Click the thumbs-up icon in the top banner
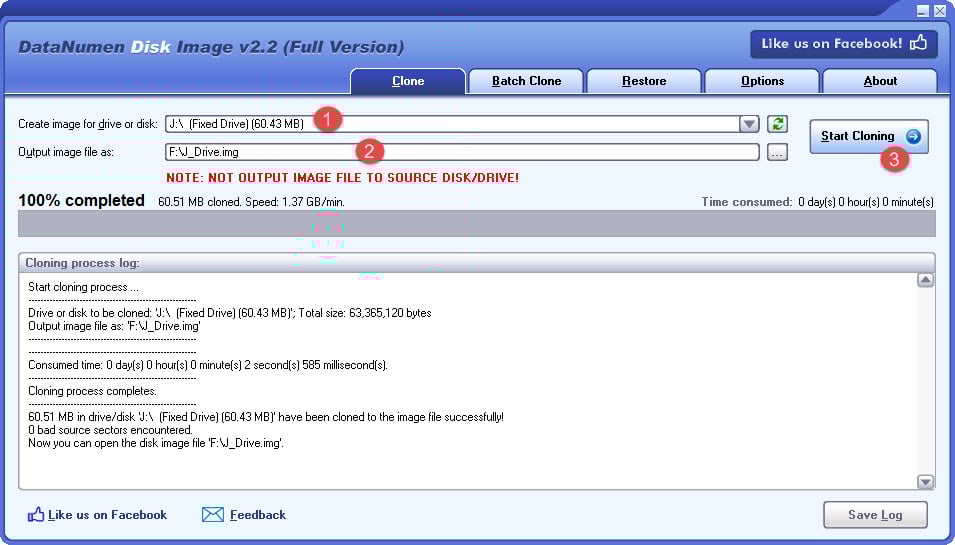The height and width of the screenshot is (545, 955). pyautogui.click(x=918, y=43)
